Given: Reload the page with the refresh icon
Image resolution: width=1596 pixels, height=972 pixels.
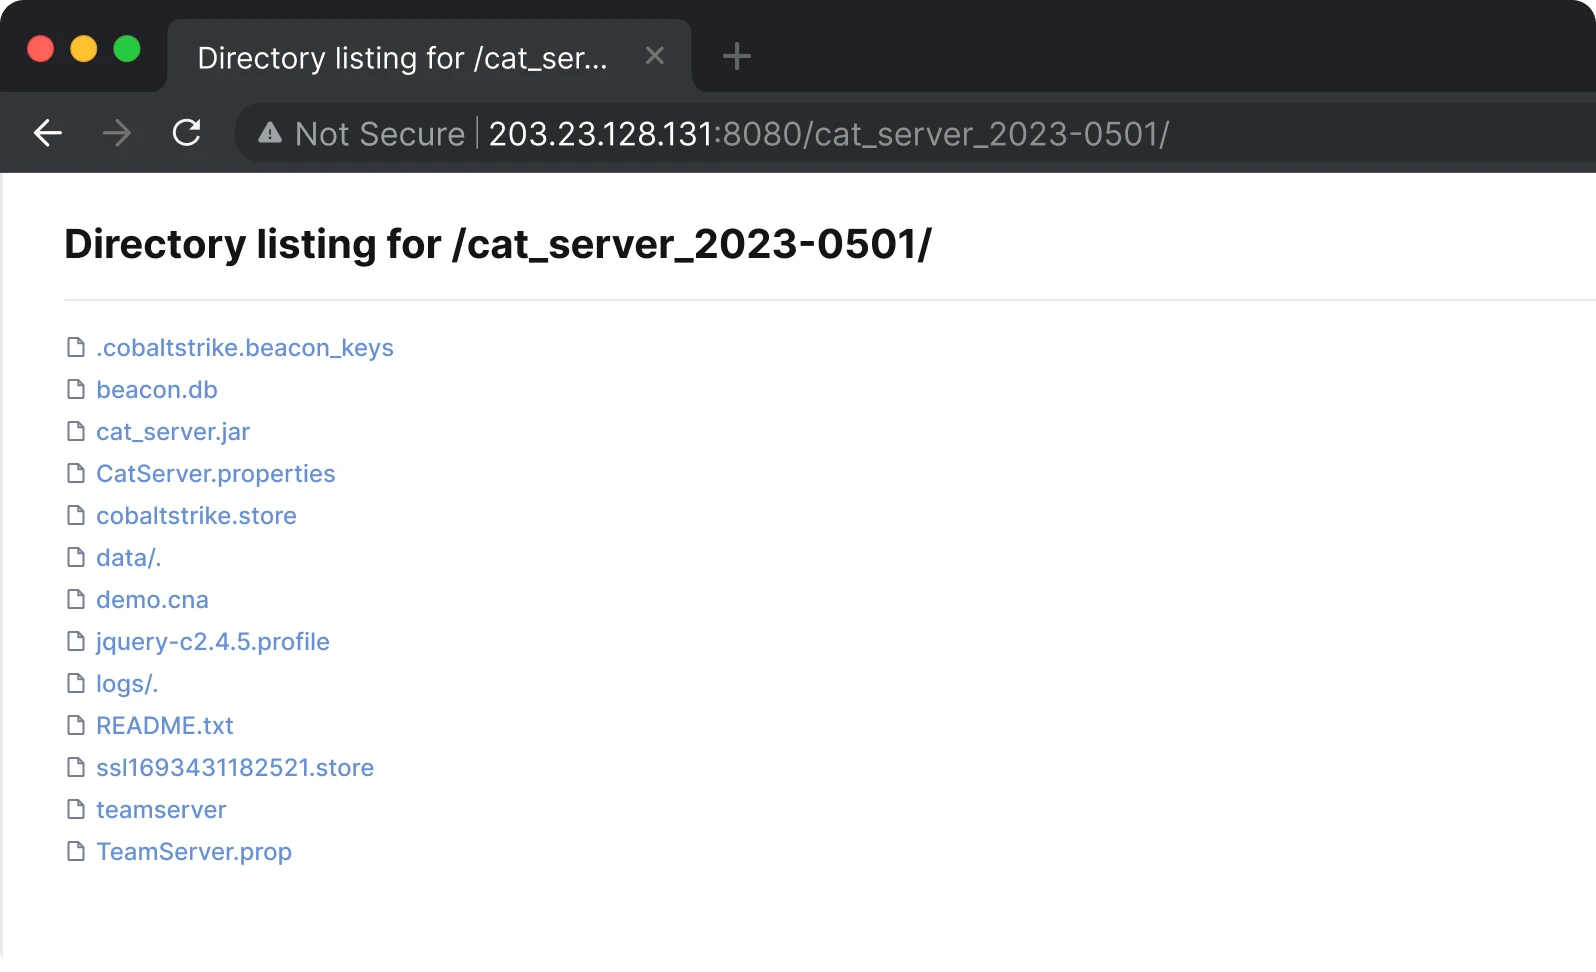Looking at the screenshot, I should coord(187,132).
